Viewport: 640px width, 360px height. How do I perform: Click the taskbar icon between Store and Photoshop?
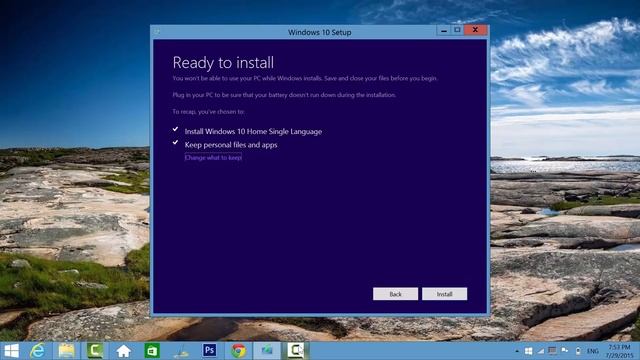[x=181, y=351]
